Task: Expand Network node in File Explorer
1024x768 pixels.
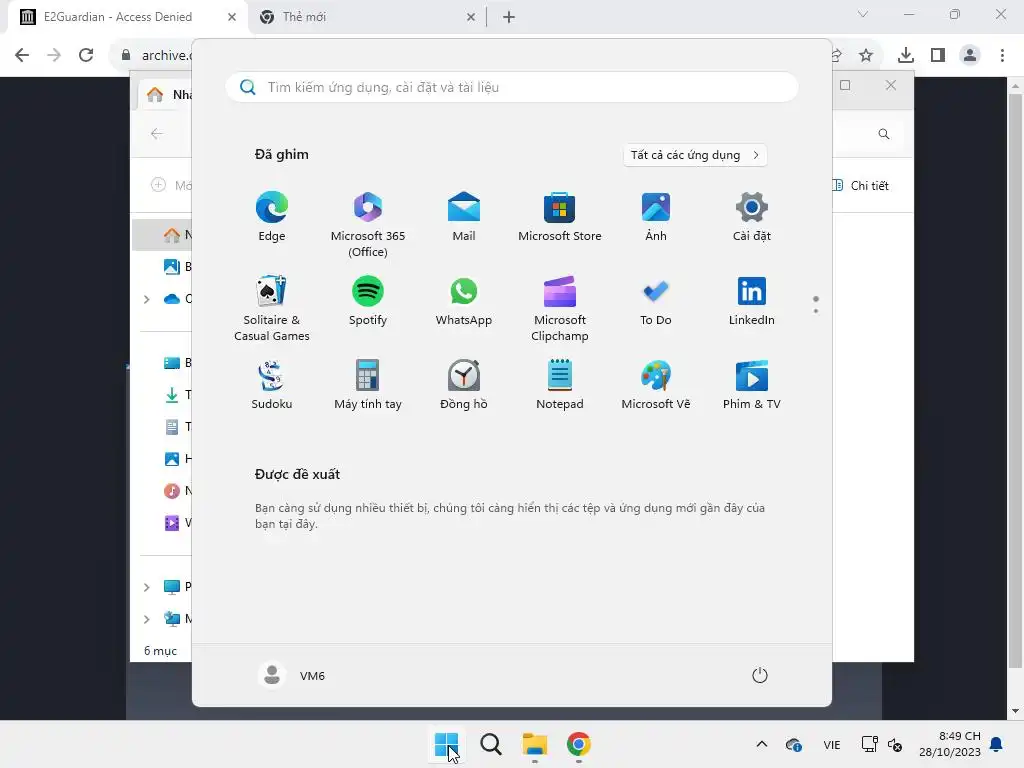Action: point(147,619)
